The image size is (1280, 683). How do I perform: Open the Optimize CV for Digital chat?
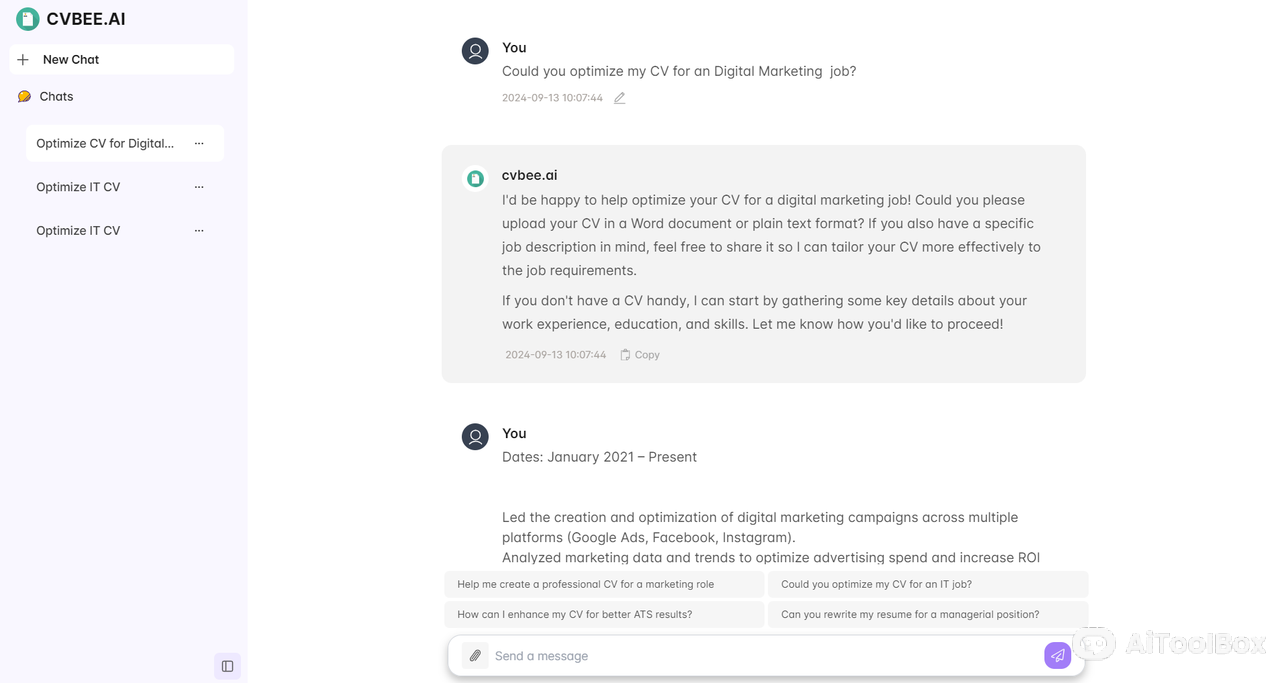tap(105, 143)
